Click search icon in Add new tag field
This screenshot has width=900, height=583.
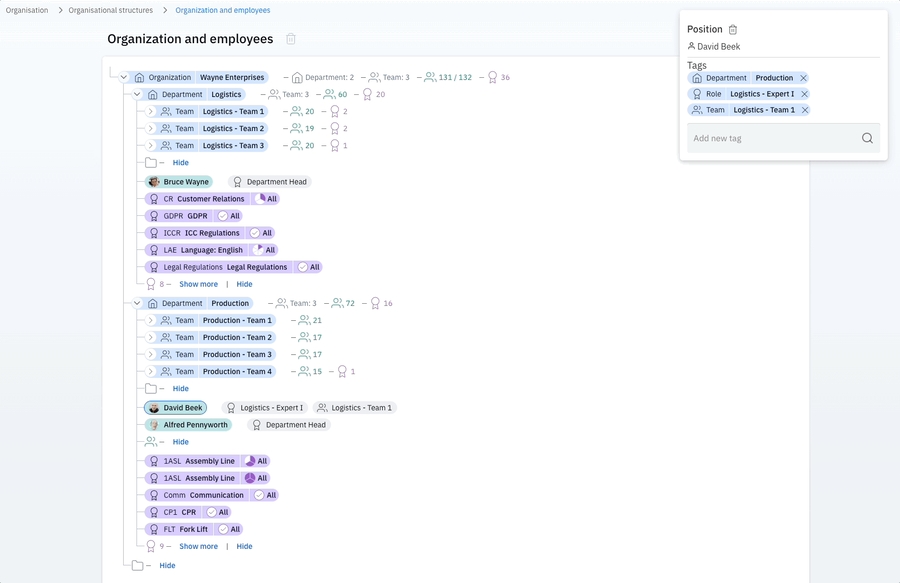[x=867, y=139]
